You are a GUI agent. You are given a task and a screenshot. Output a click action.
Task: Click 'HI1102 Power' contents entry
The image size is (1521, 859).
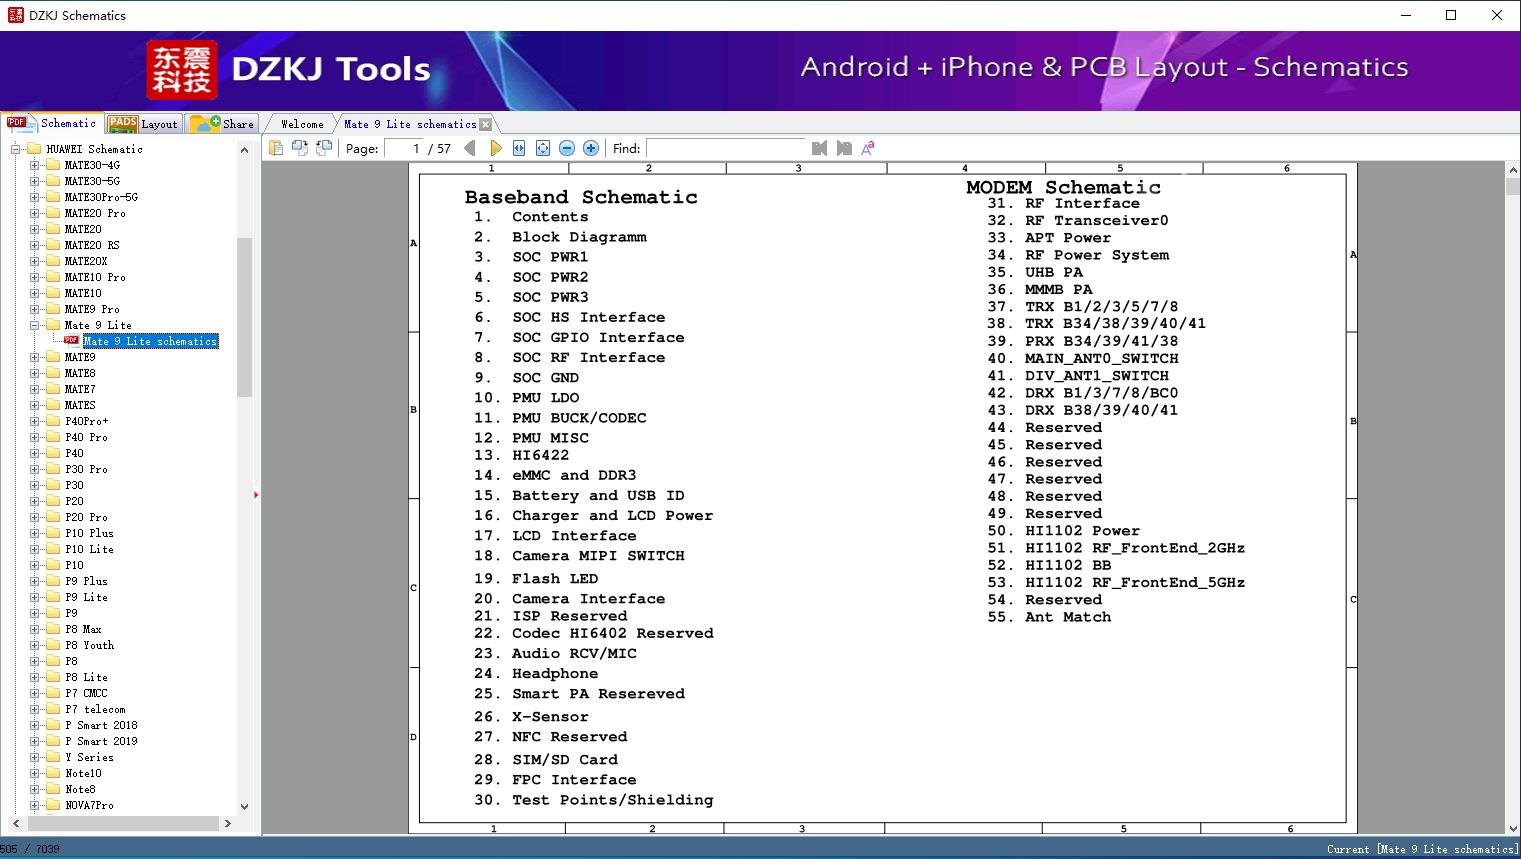pyautogui.click(x=1064, y=531)
